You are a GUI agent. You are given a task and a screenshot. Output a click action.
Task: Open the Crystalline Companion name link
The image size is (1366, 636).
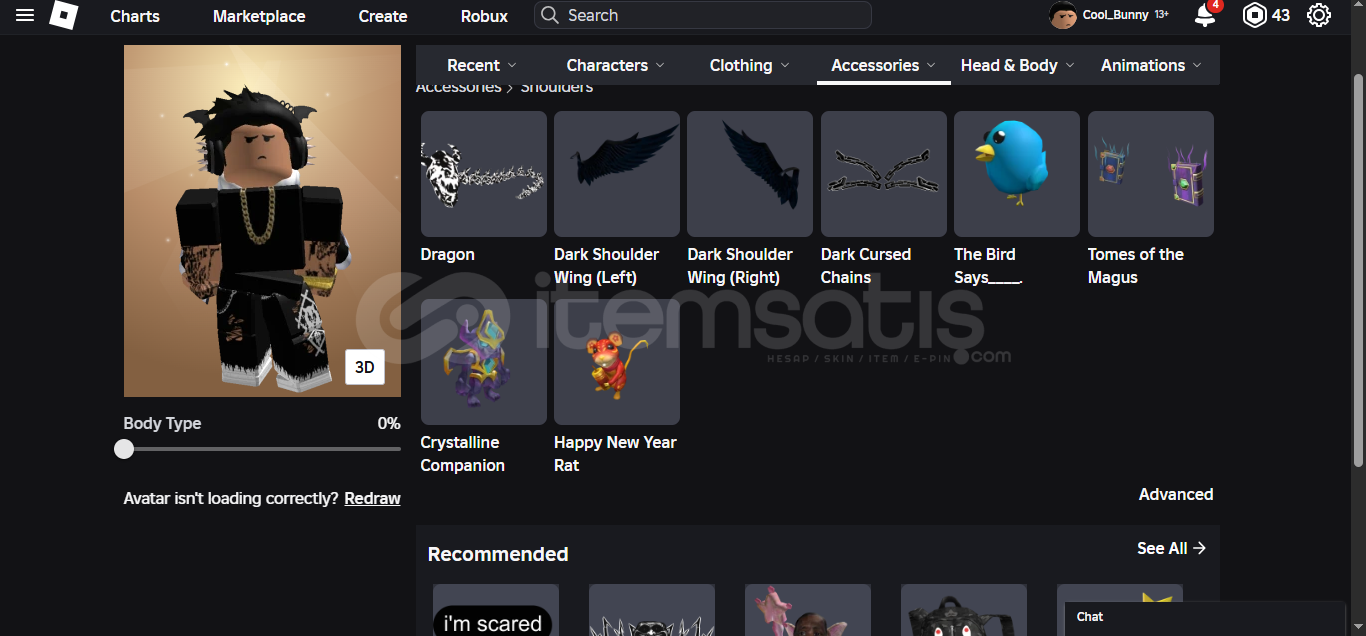(x=463, y=454)
